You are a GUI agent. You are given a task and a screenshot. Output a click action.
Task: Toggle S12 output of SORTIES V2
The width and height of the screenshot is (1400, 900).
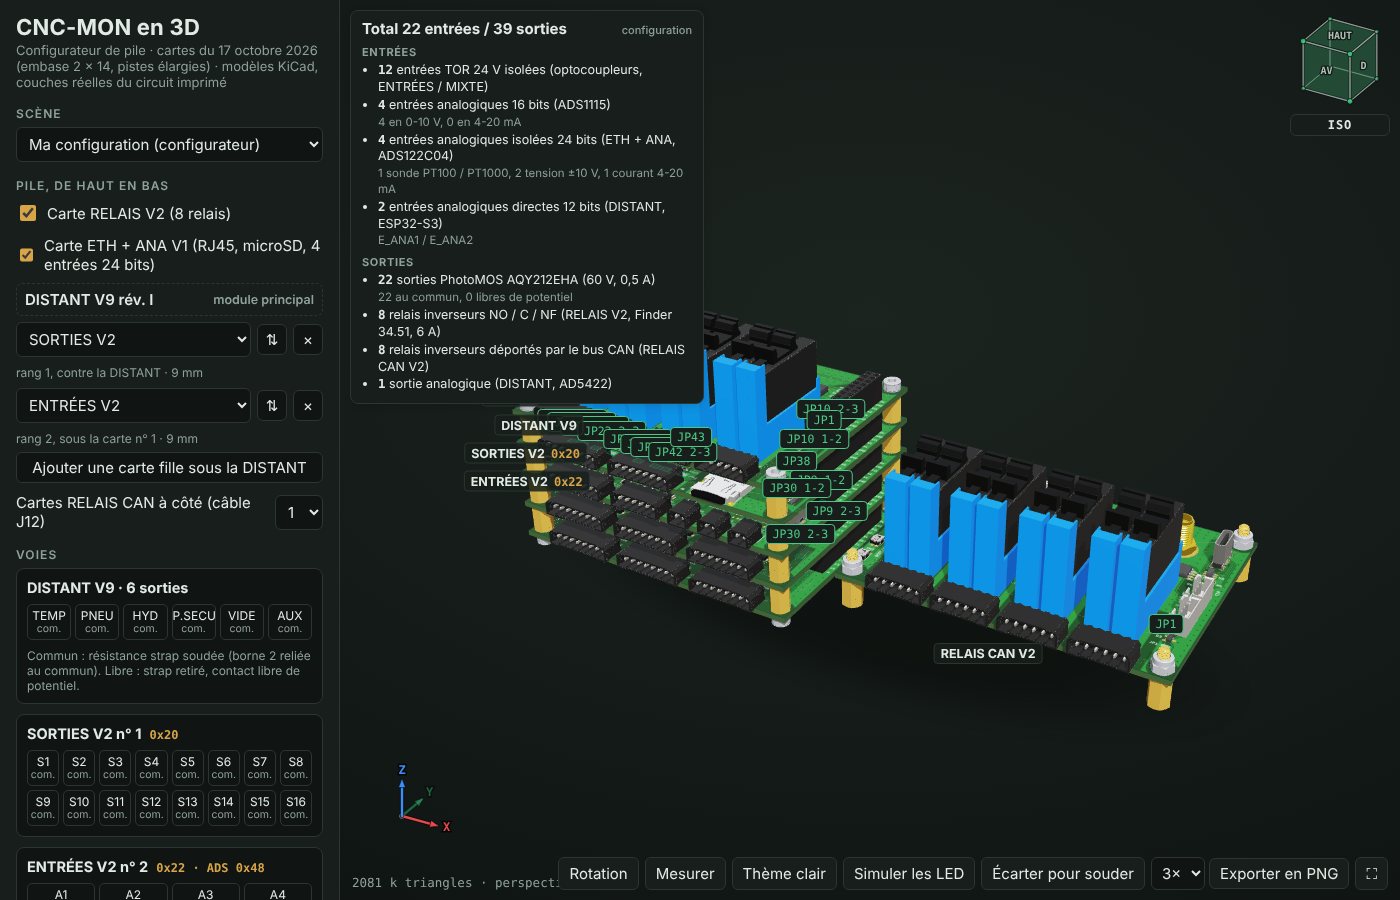pos(151,807)
